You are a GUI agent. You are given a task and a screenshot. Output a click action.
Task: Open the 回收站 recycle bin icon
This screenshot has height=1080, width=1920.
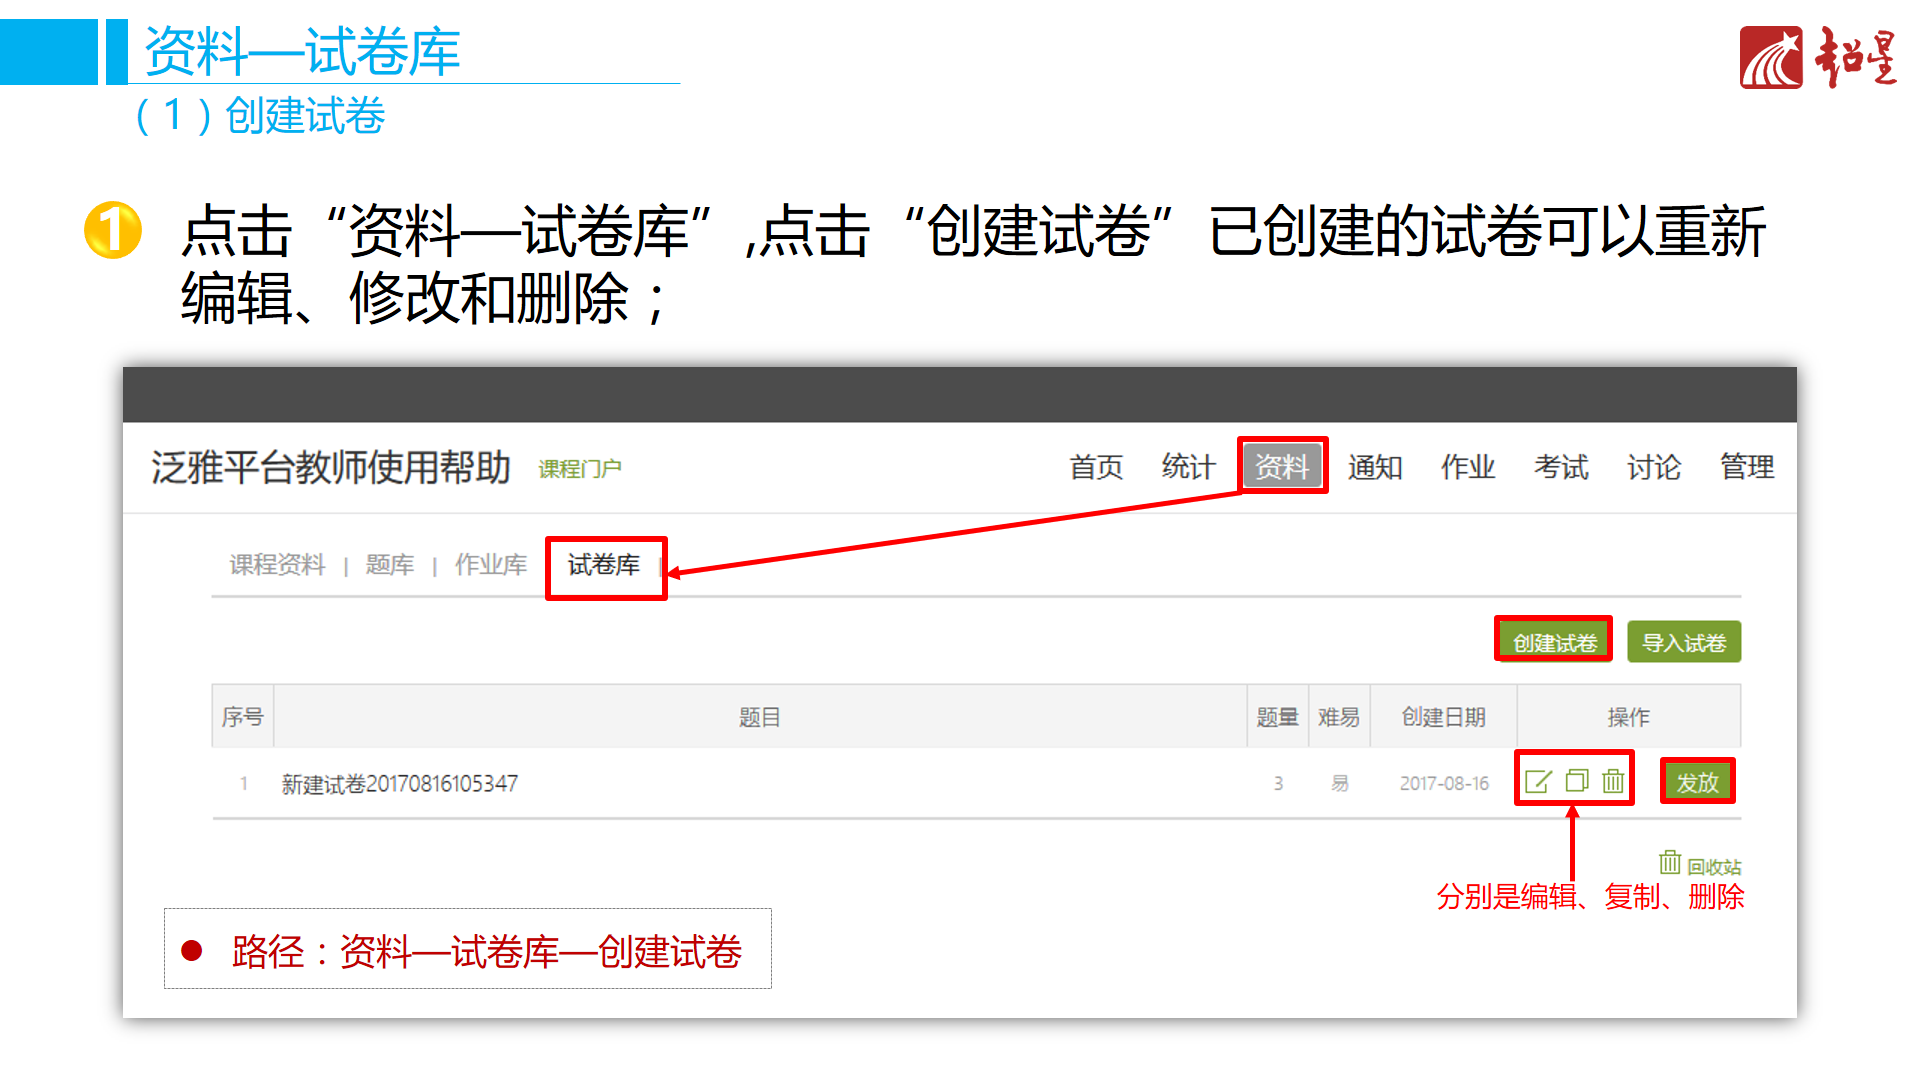coord(1670,862)
